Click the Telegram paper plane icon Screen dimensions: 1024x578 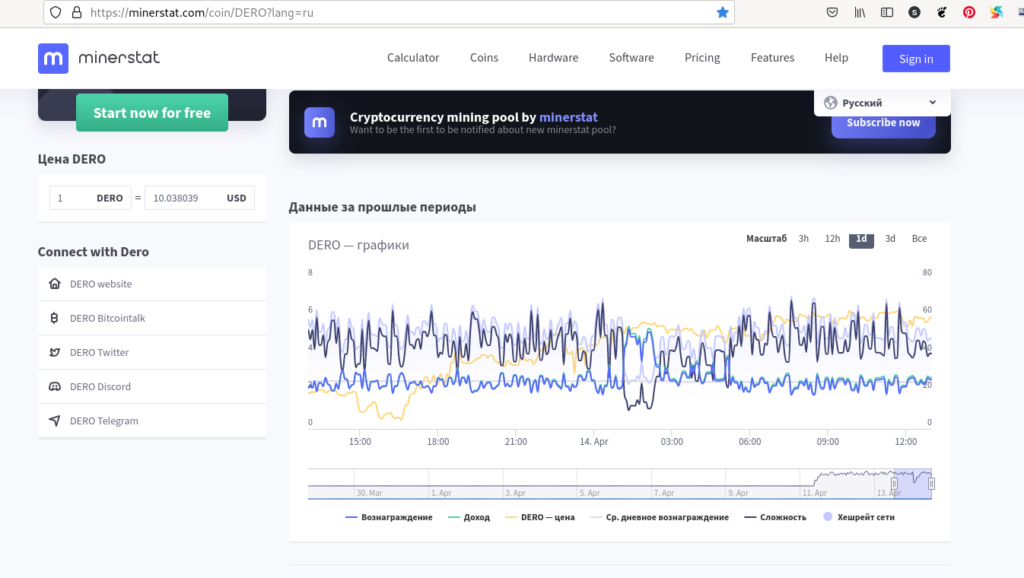click(x=55, y=421)
